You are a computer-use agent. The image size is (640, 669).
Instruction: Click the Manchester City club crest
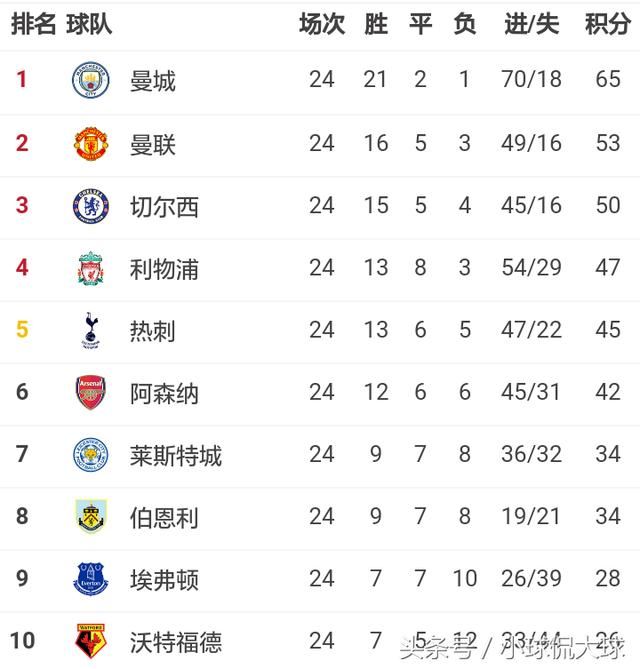click(91, 80)
